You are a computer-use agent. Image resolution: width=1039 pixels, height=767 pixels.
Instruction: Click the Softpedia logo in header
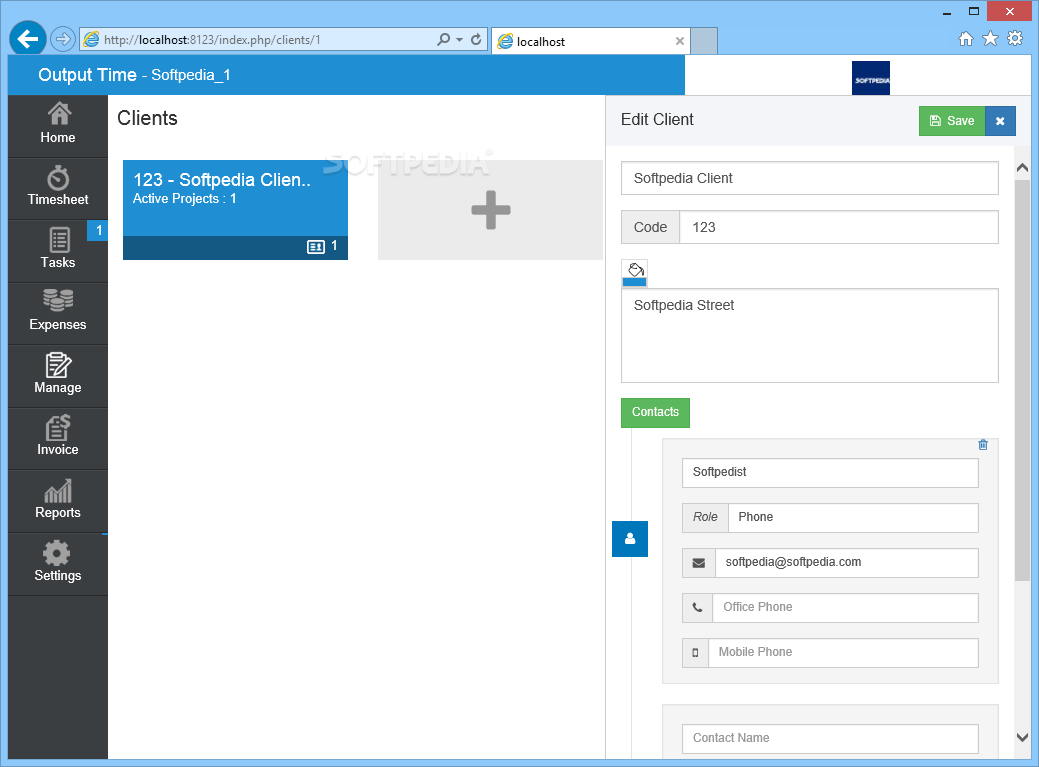pos(871,78)
